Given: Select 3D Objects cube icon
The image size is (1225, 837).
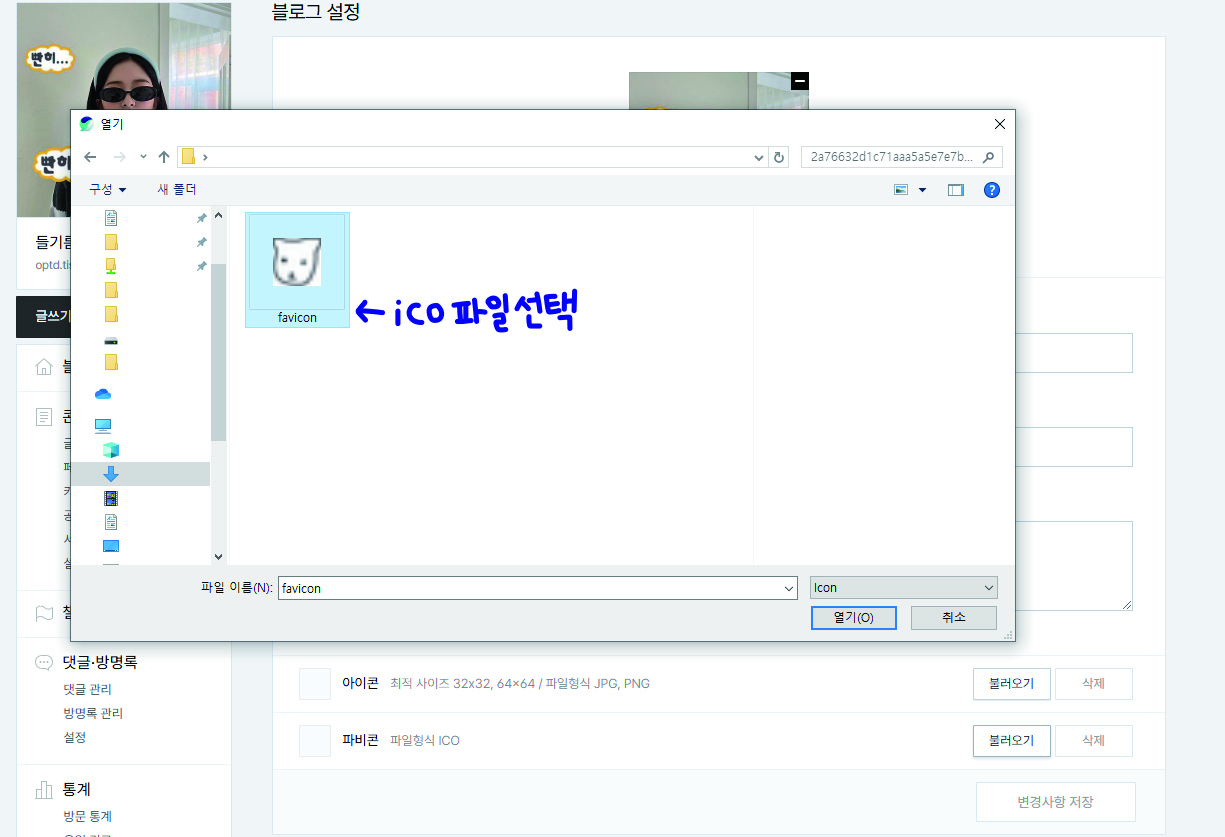Looking at the screenshot, I should pyautogui.click(x=111, y=450).
